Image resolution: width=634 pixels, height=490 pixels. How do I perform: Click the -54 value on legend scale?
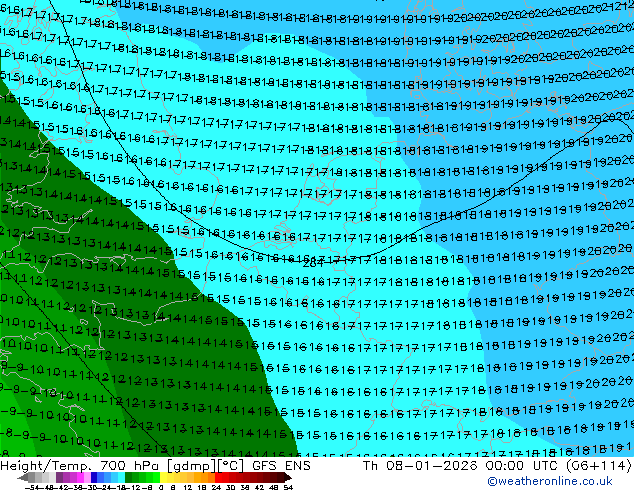[32, 488]
